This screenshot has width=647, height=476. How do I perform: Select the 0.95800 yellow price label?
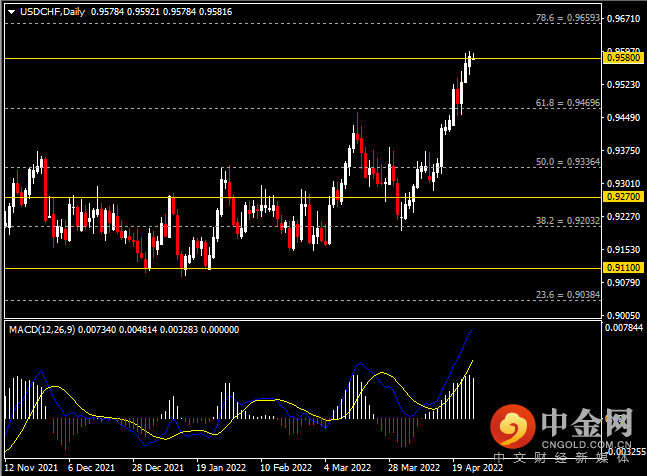coord(623,58)
